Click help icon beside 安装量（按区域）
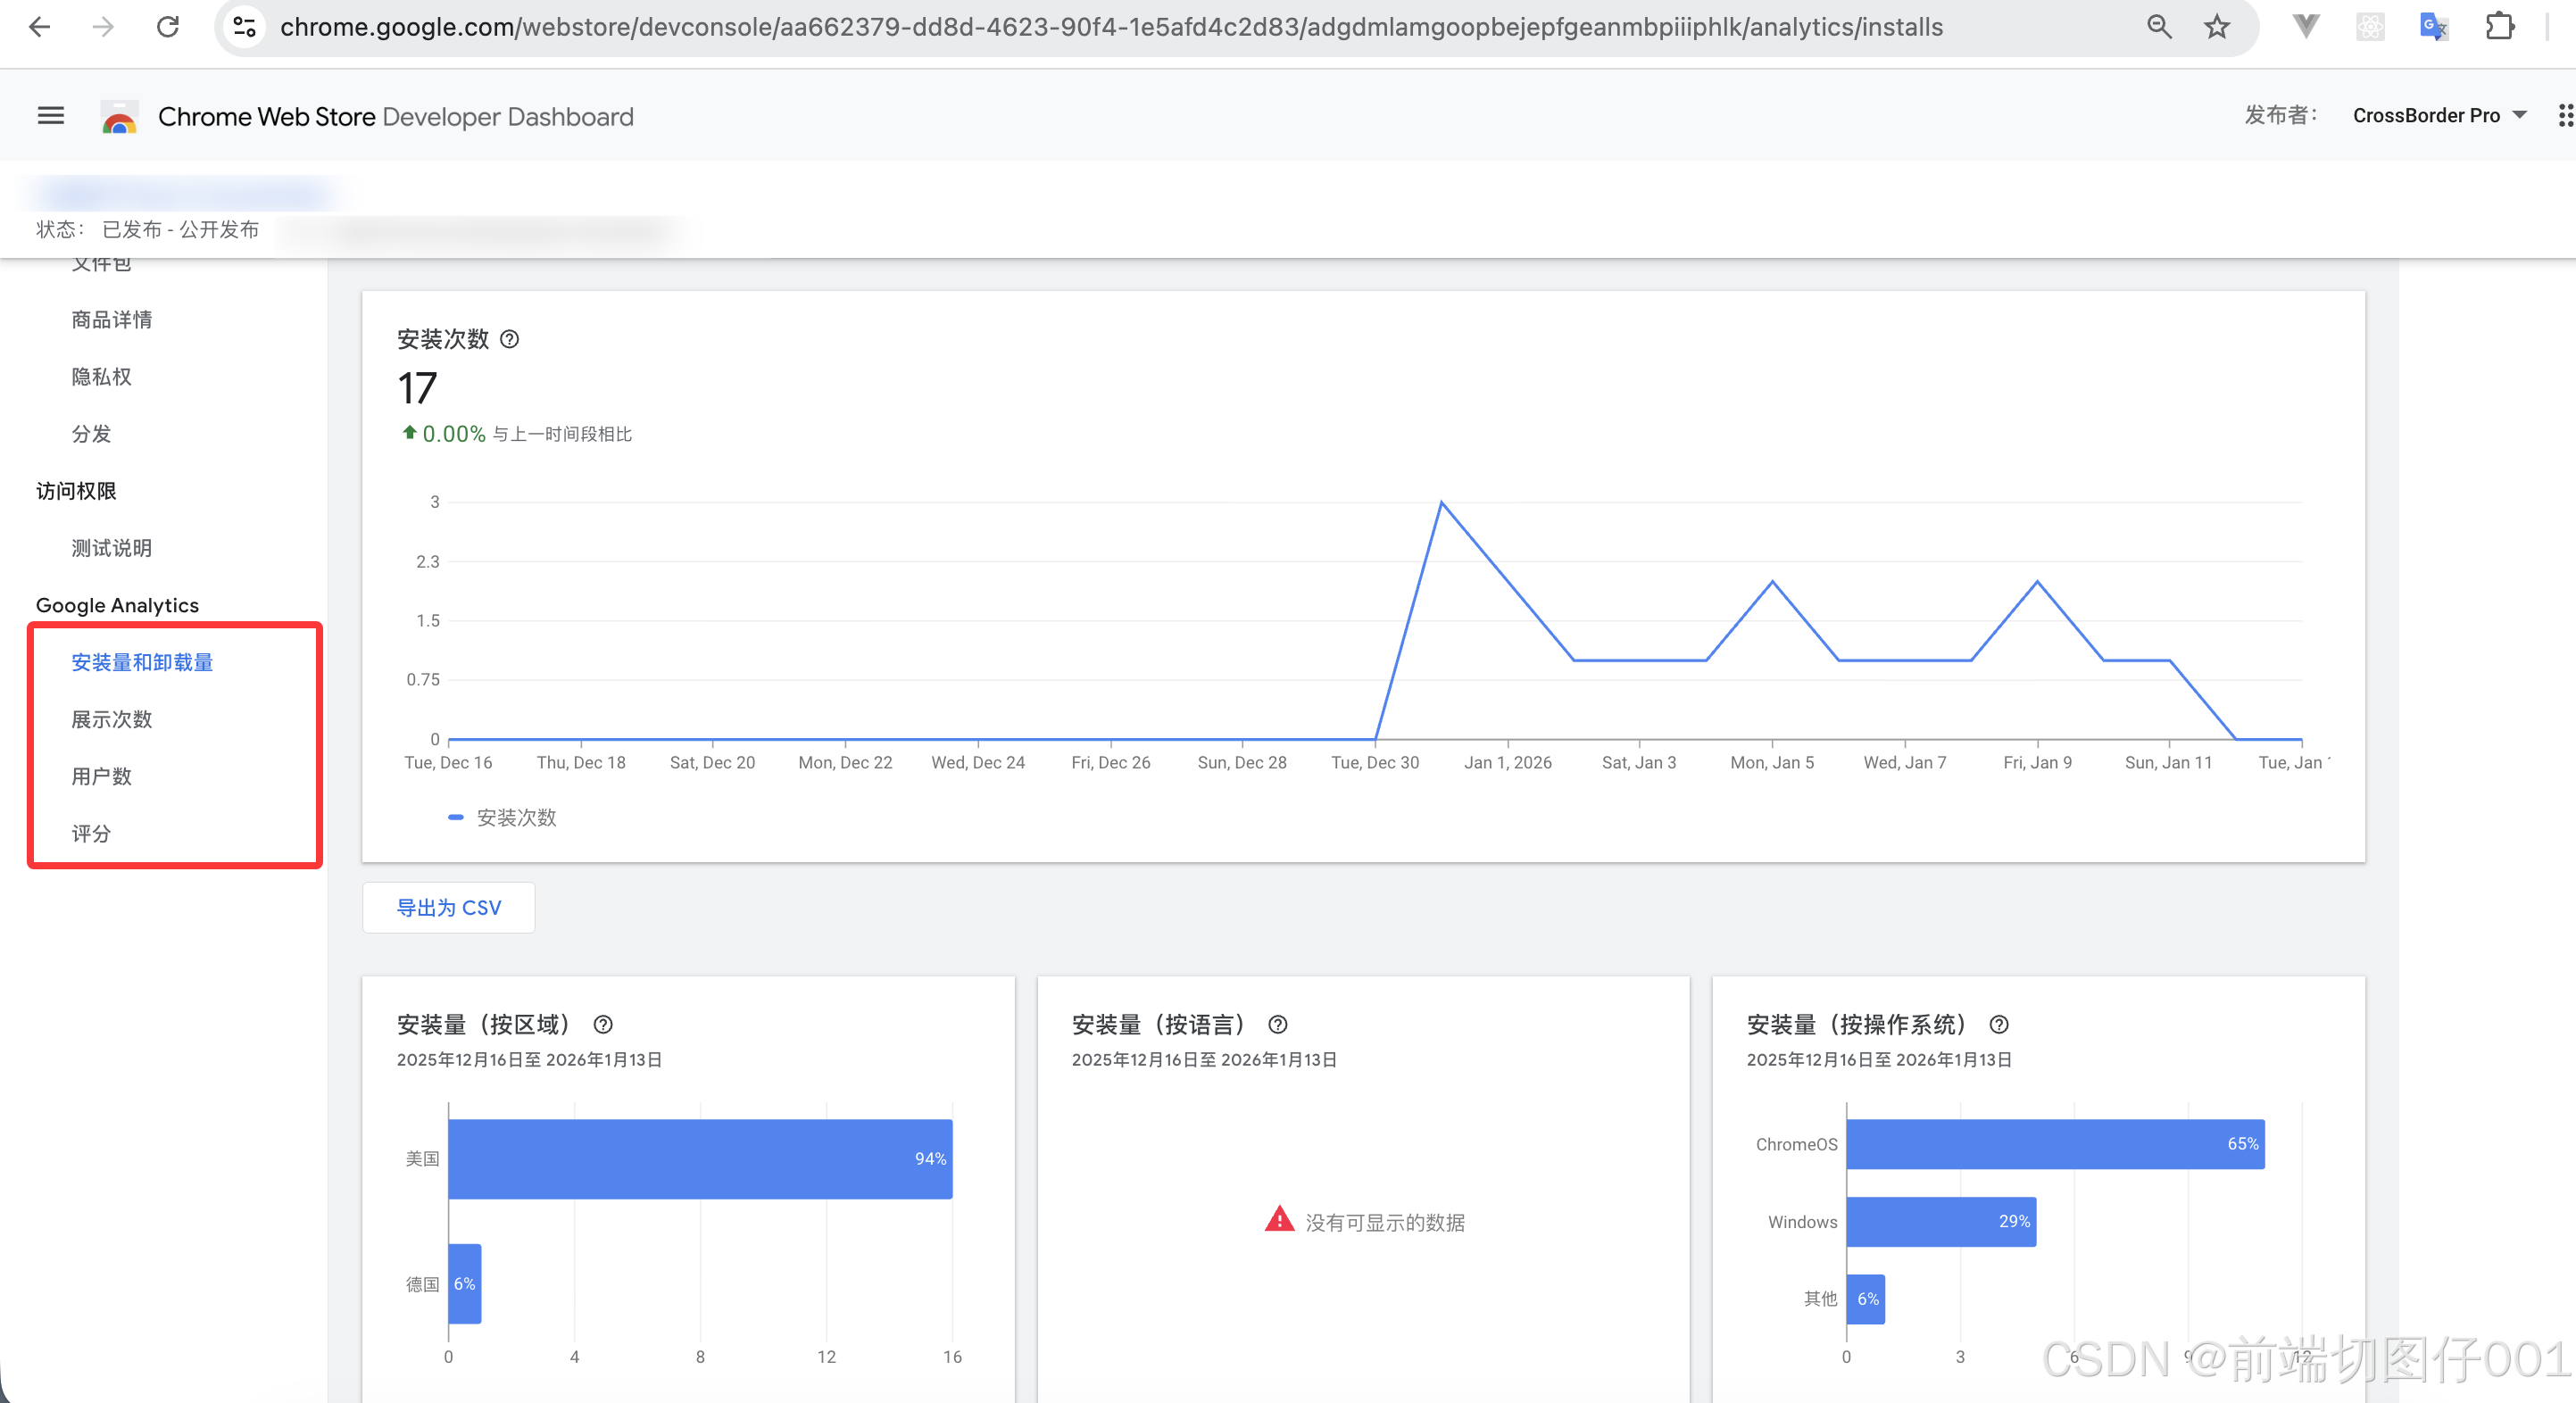The height and width of the screenshot is (1403, 2576). click(603, 1024)
